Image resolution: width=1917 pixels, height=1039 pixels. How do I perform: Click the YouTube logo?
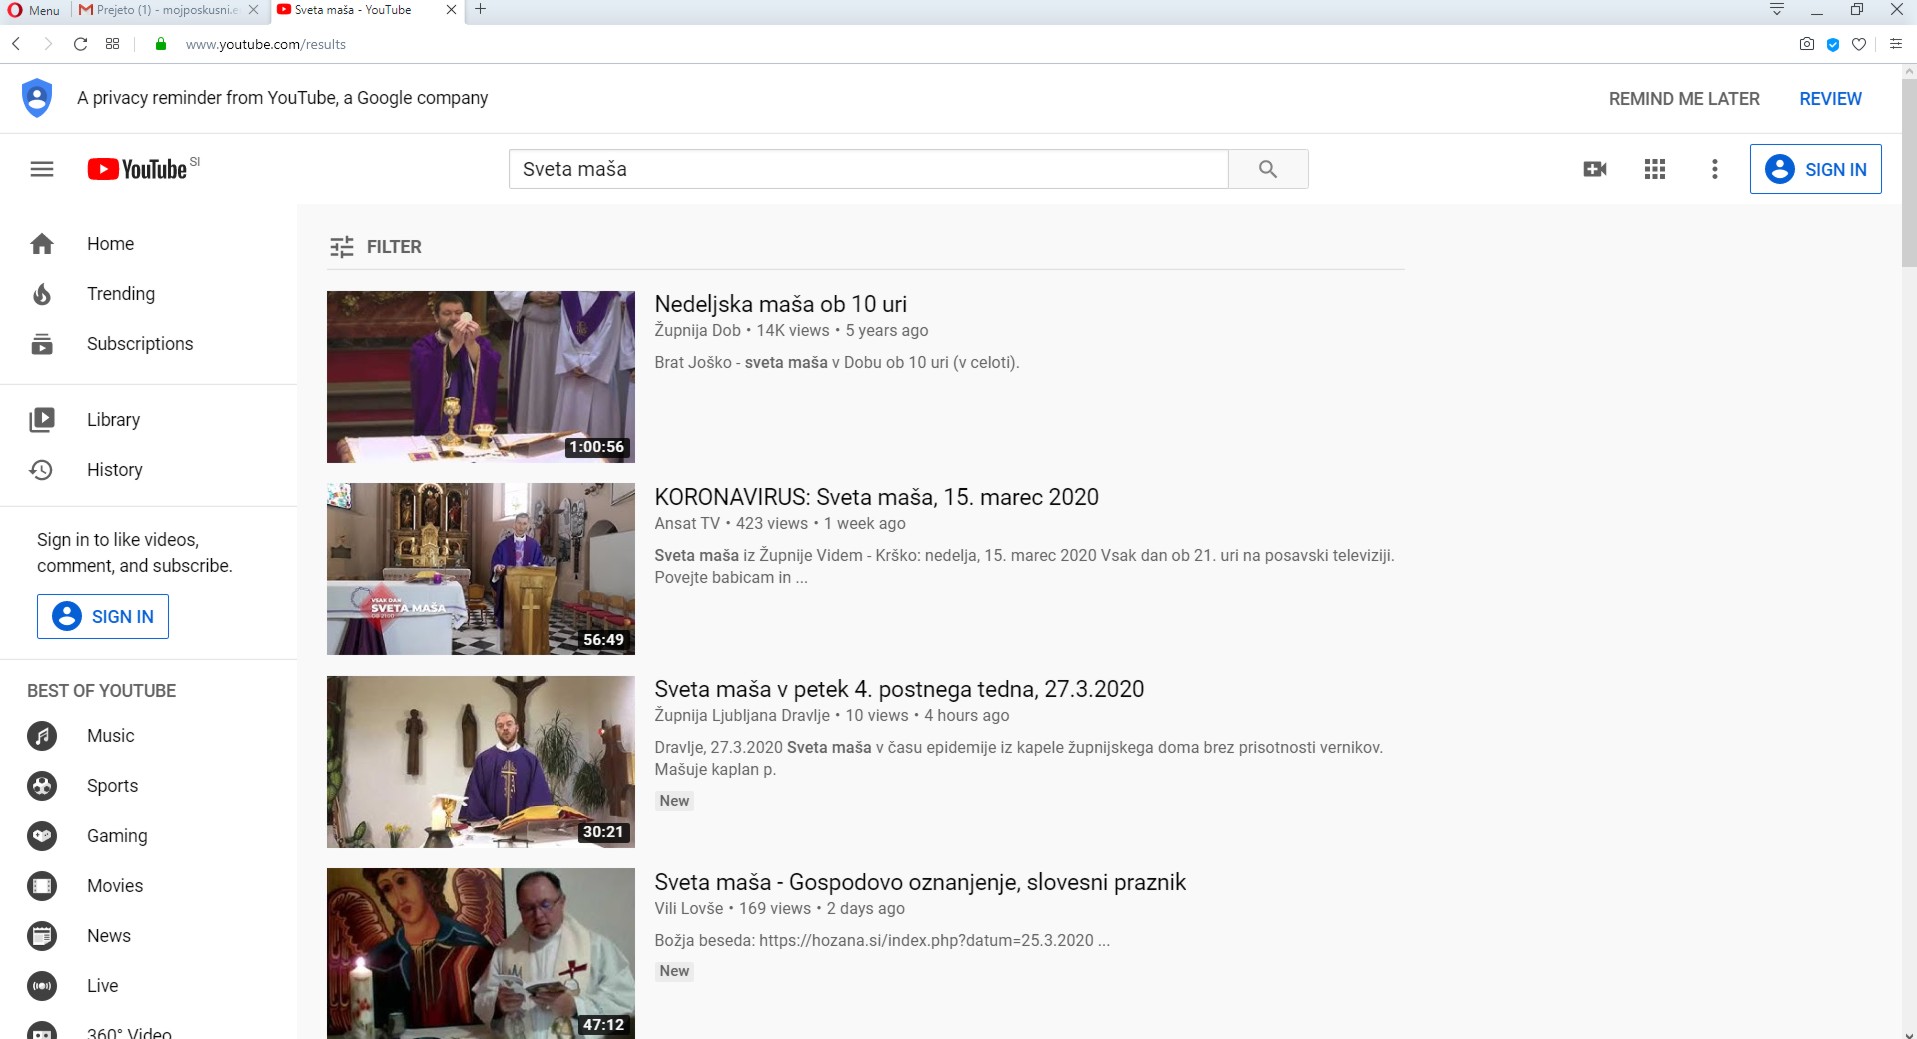point(138,169)
